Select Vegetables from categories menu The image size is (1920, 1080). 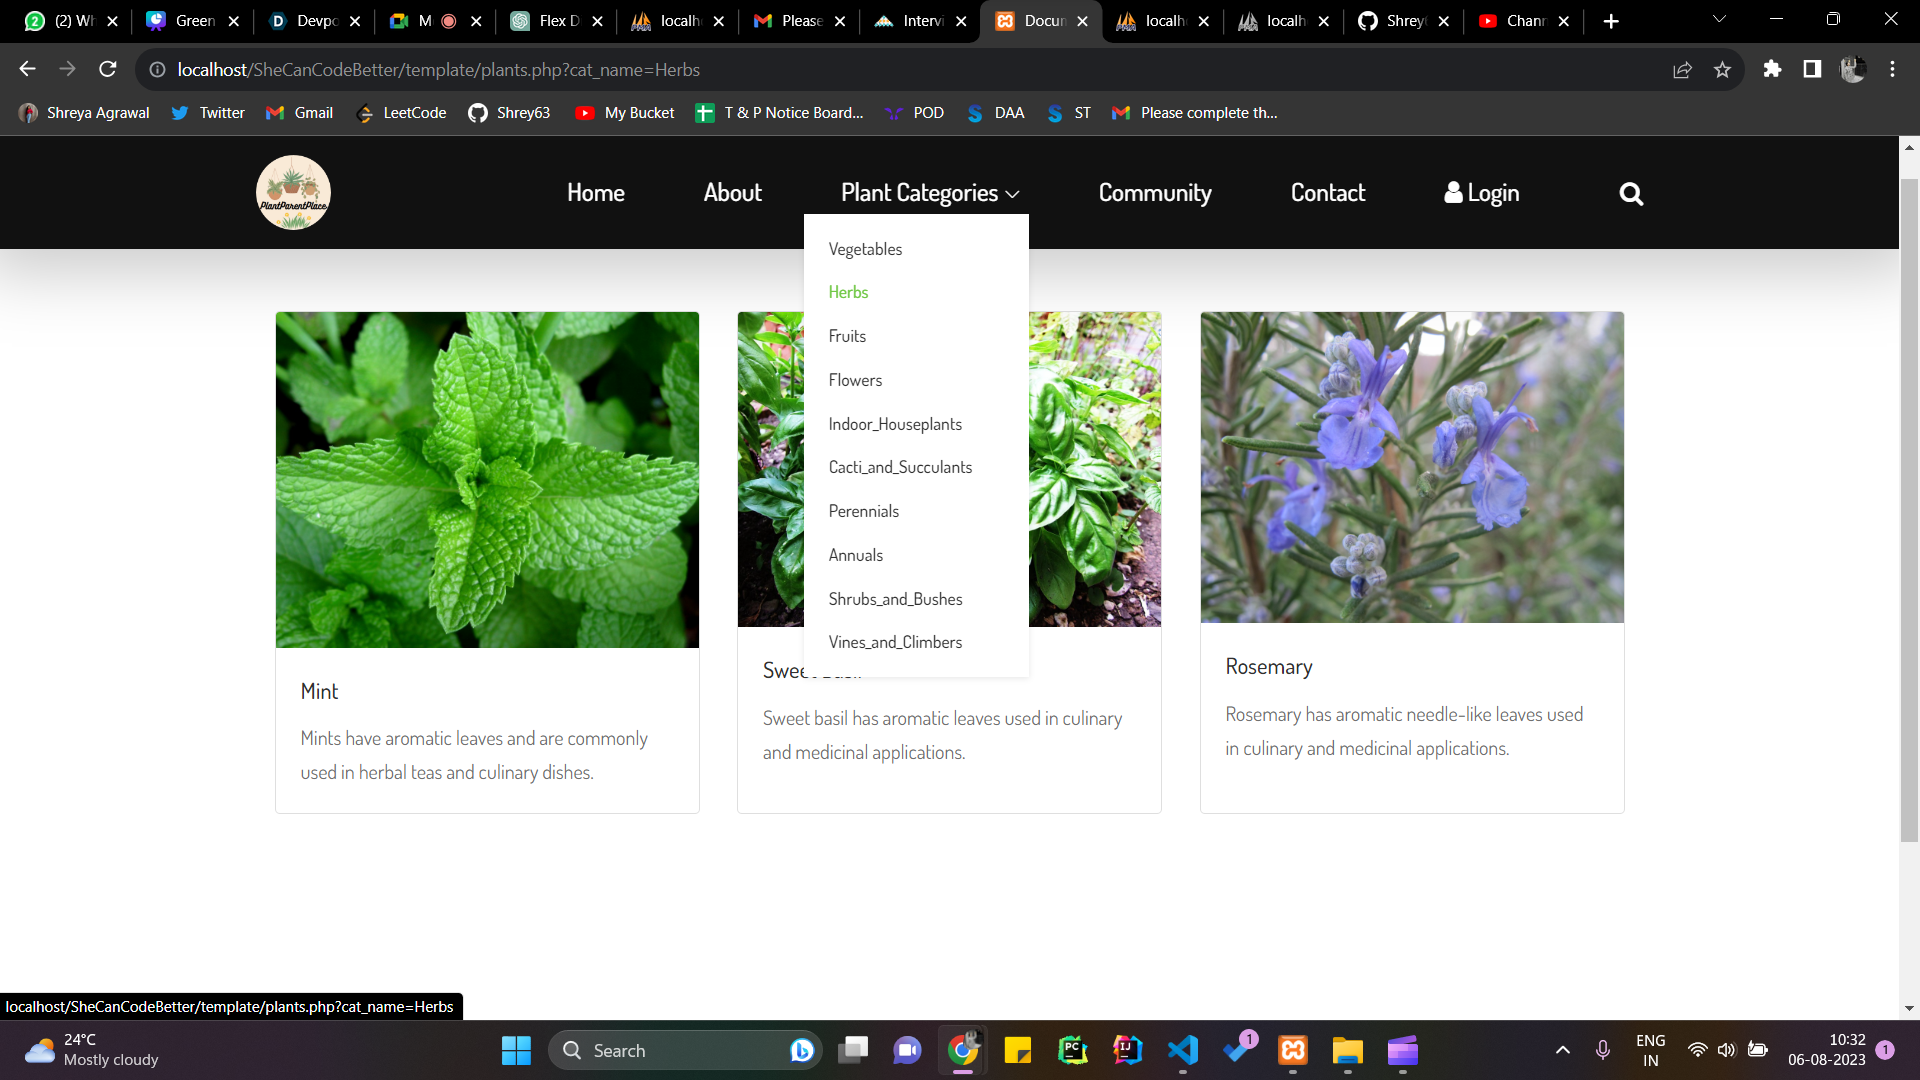[x=865, y=249]
